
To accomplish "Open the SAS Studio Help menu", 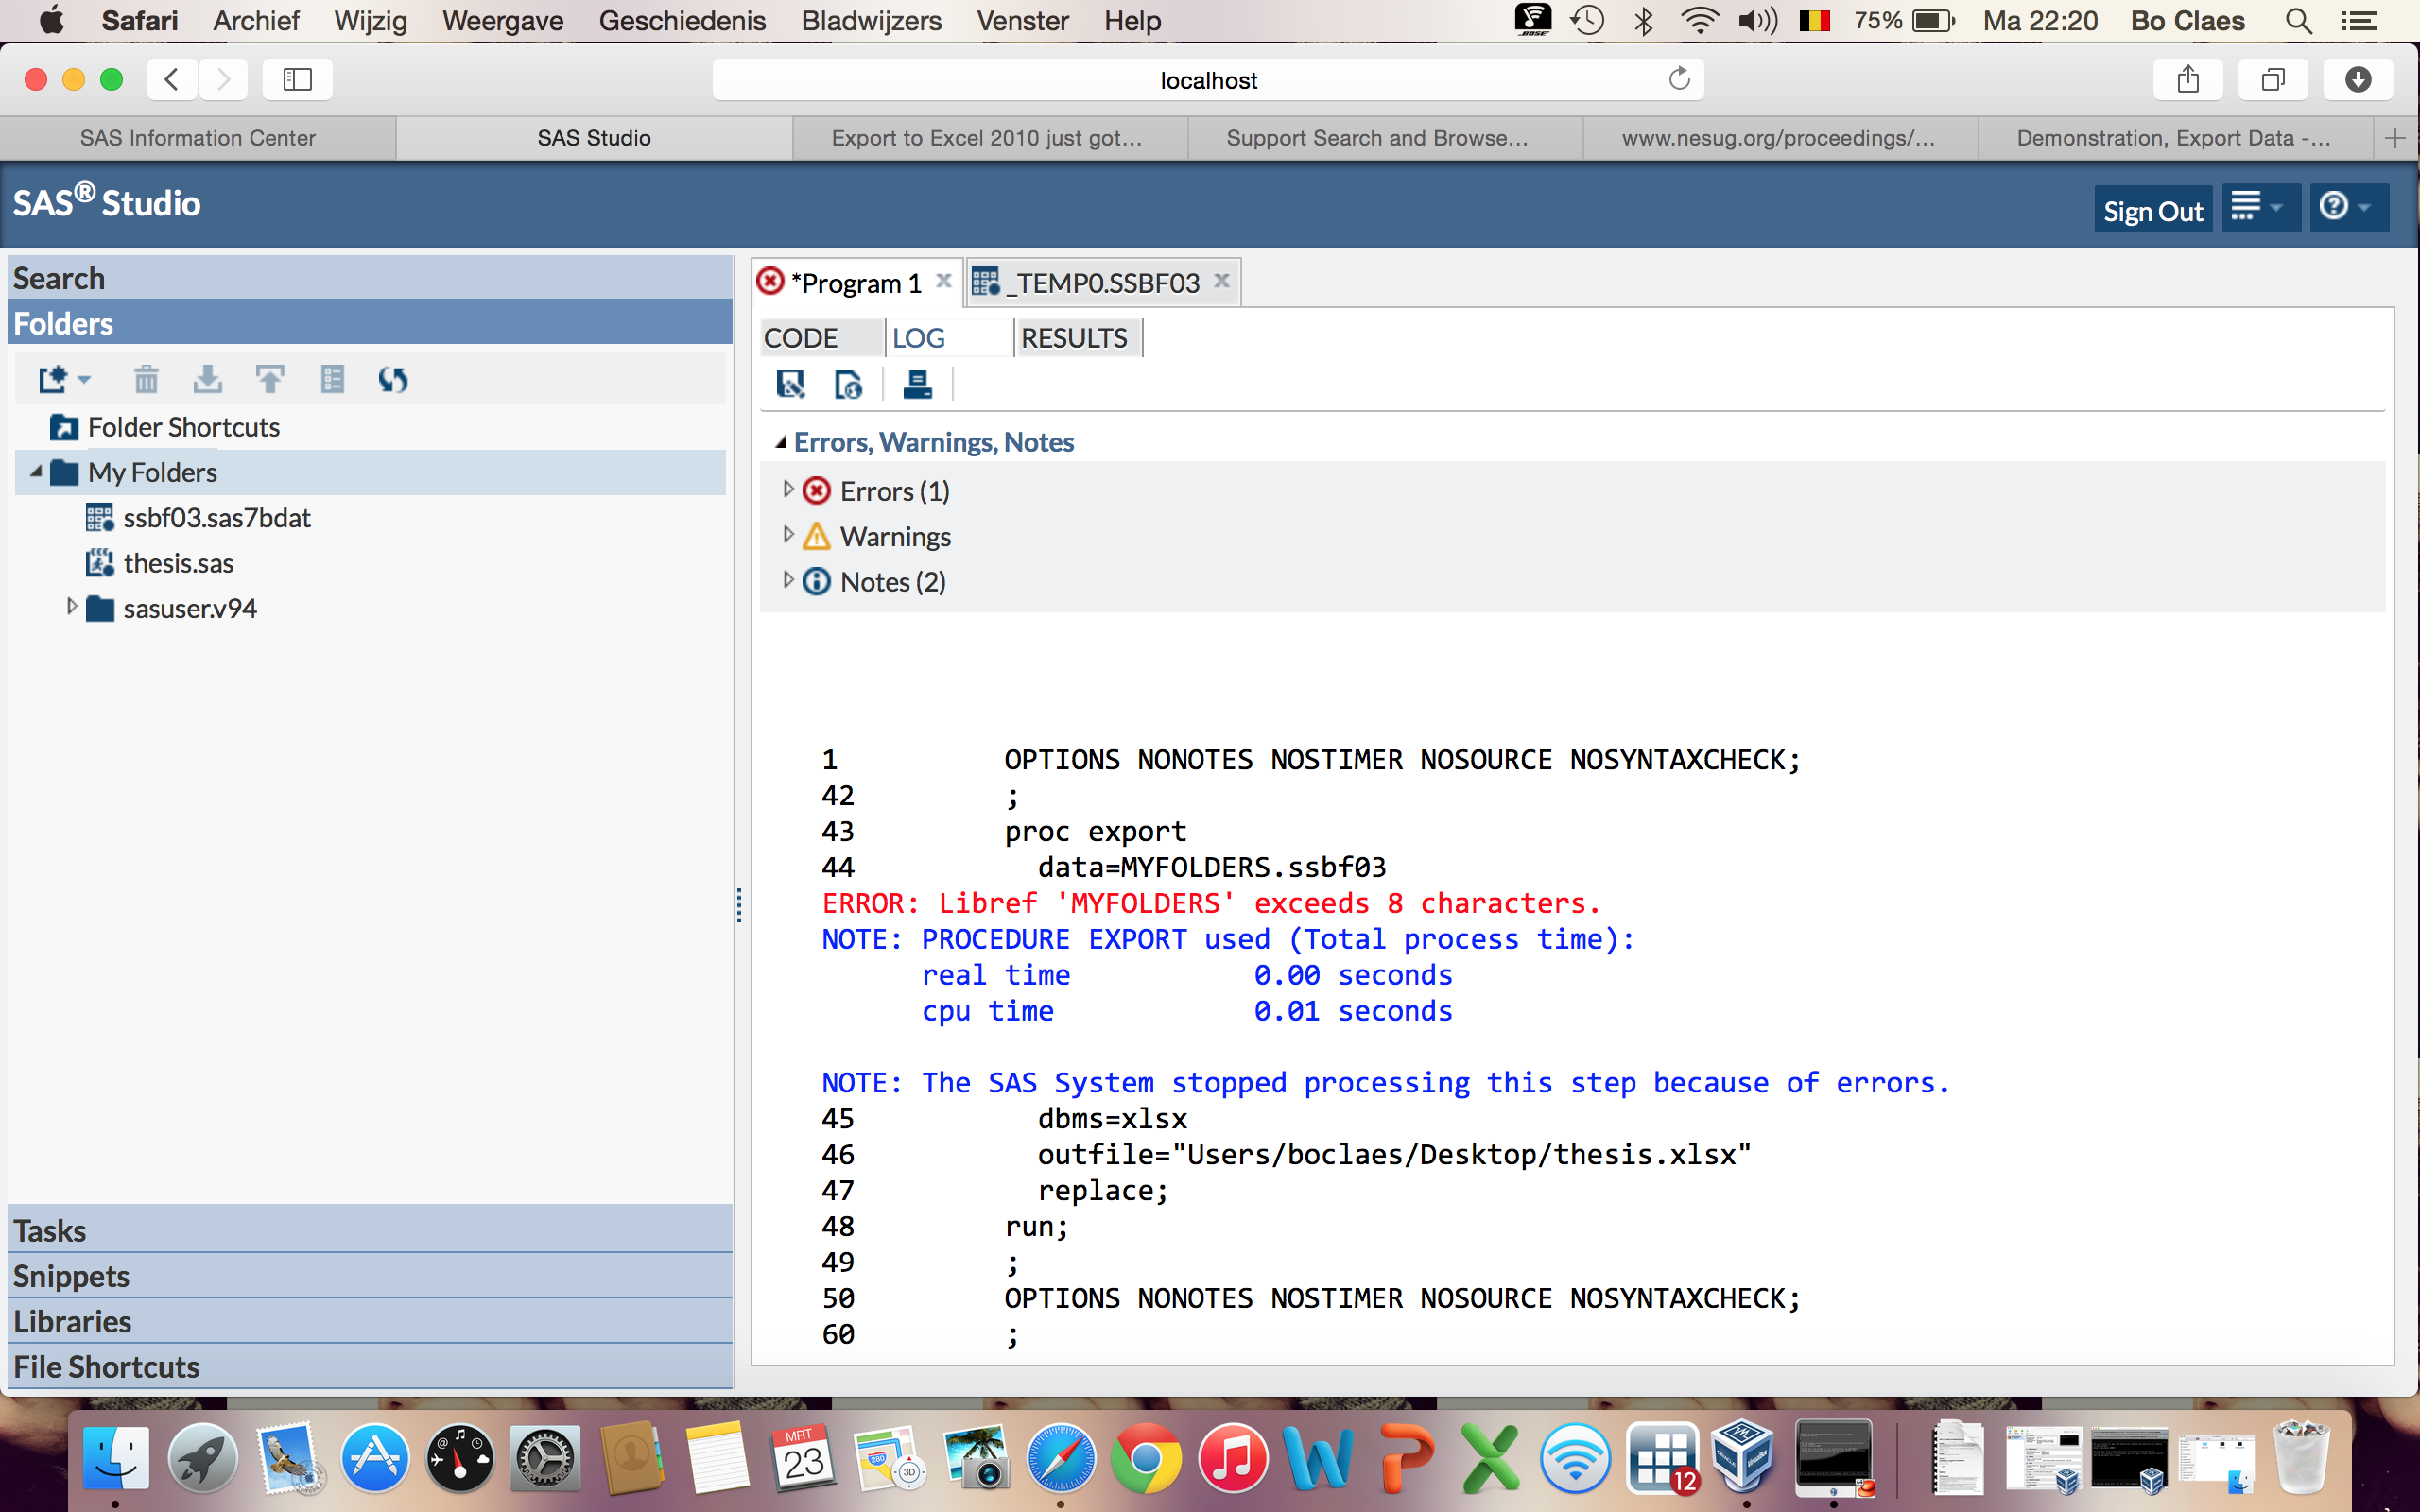I will 2348,208.
